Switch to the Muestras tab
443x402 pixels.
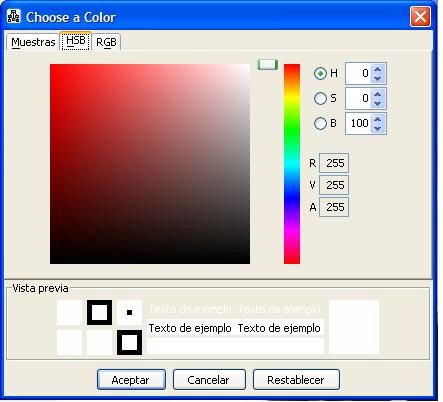tap(33, 42)
